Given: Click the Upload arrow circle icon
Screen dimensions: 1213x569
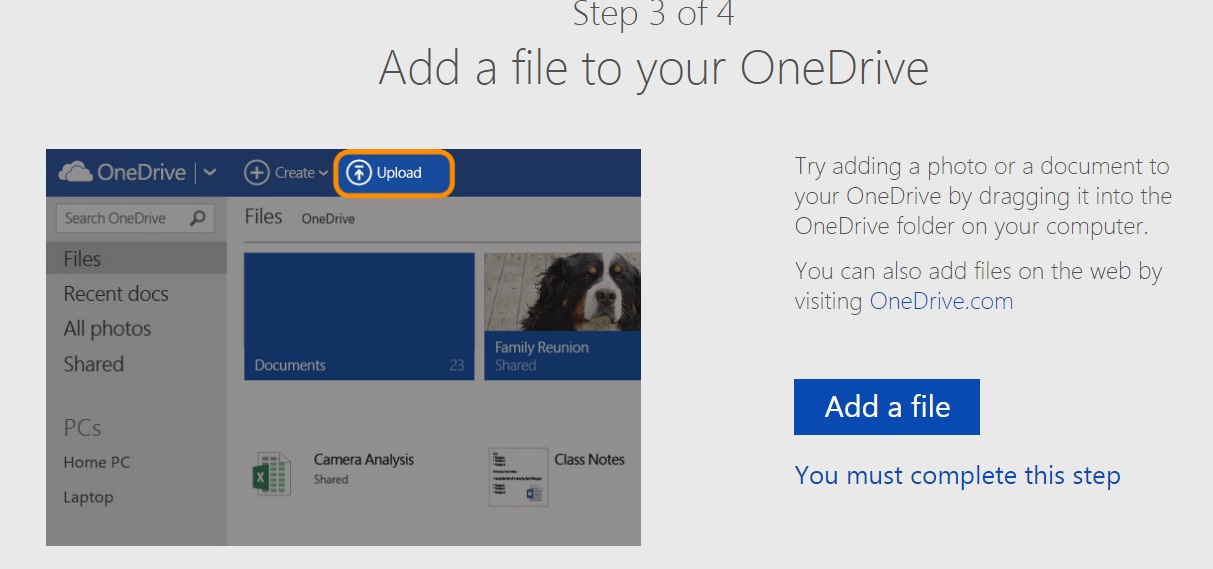Looking at the screenshot, I should point(358,173).
